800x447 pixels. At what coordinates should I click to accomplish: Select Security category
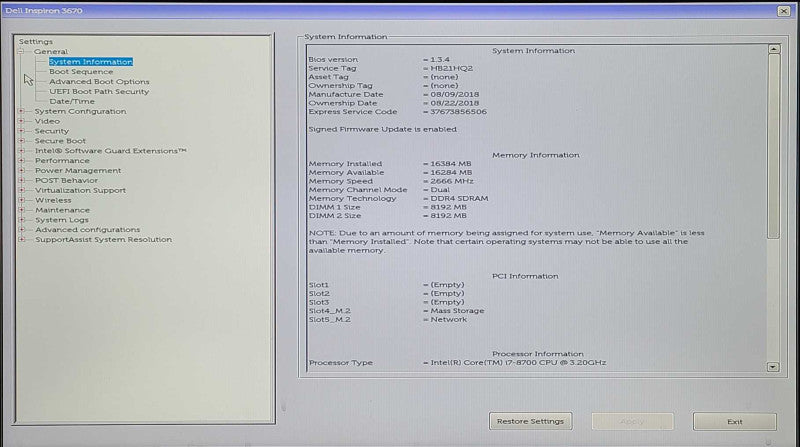[x=52, y=131]
